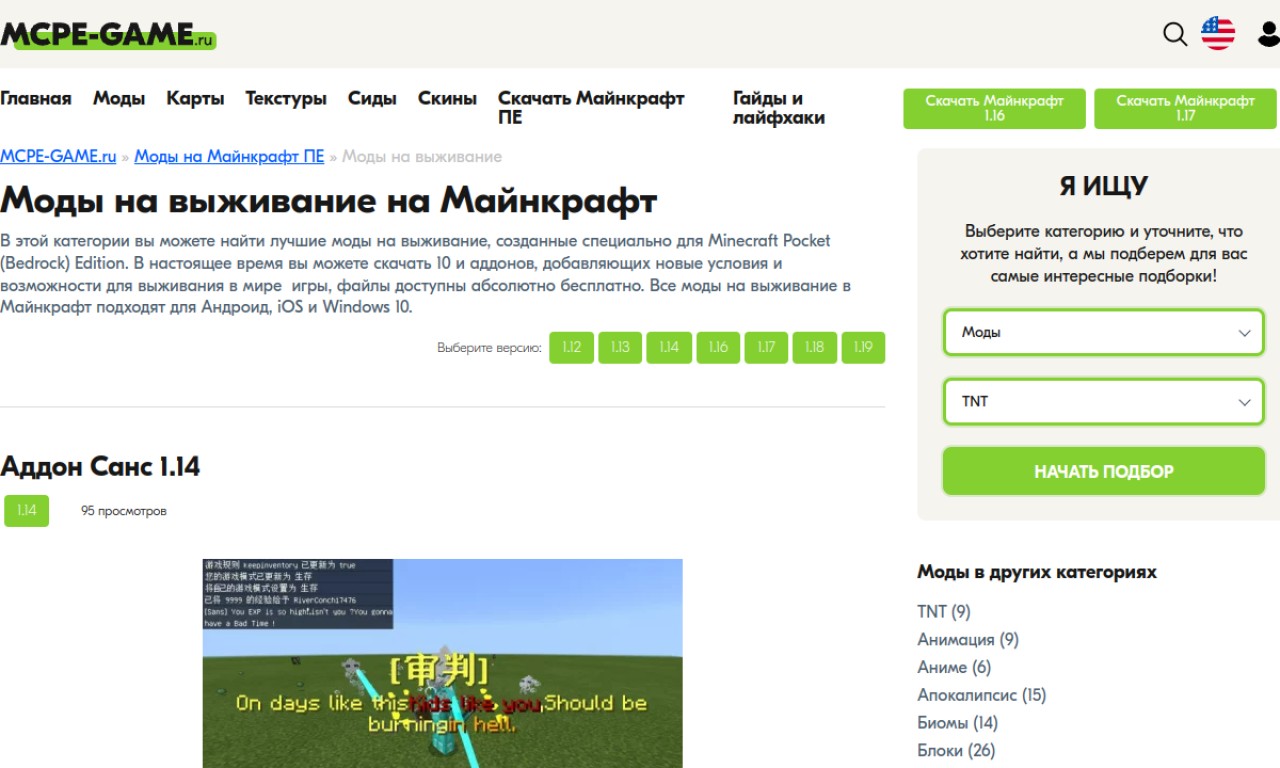Screen dimensions: 1280x768
Task: Open the Анимация (9) category link
Action: click(968, 639)
